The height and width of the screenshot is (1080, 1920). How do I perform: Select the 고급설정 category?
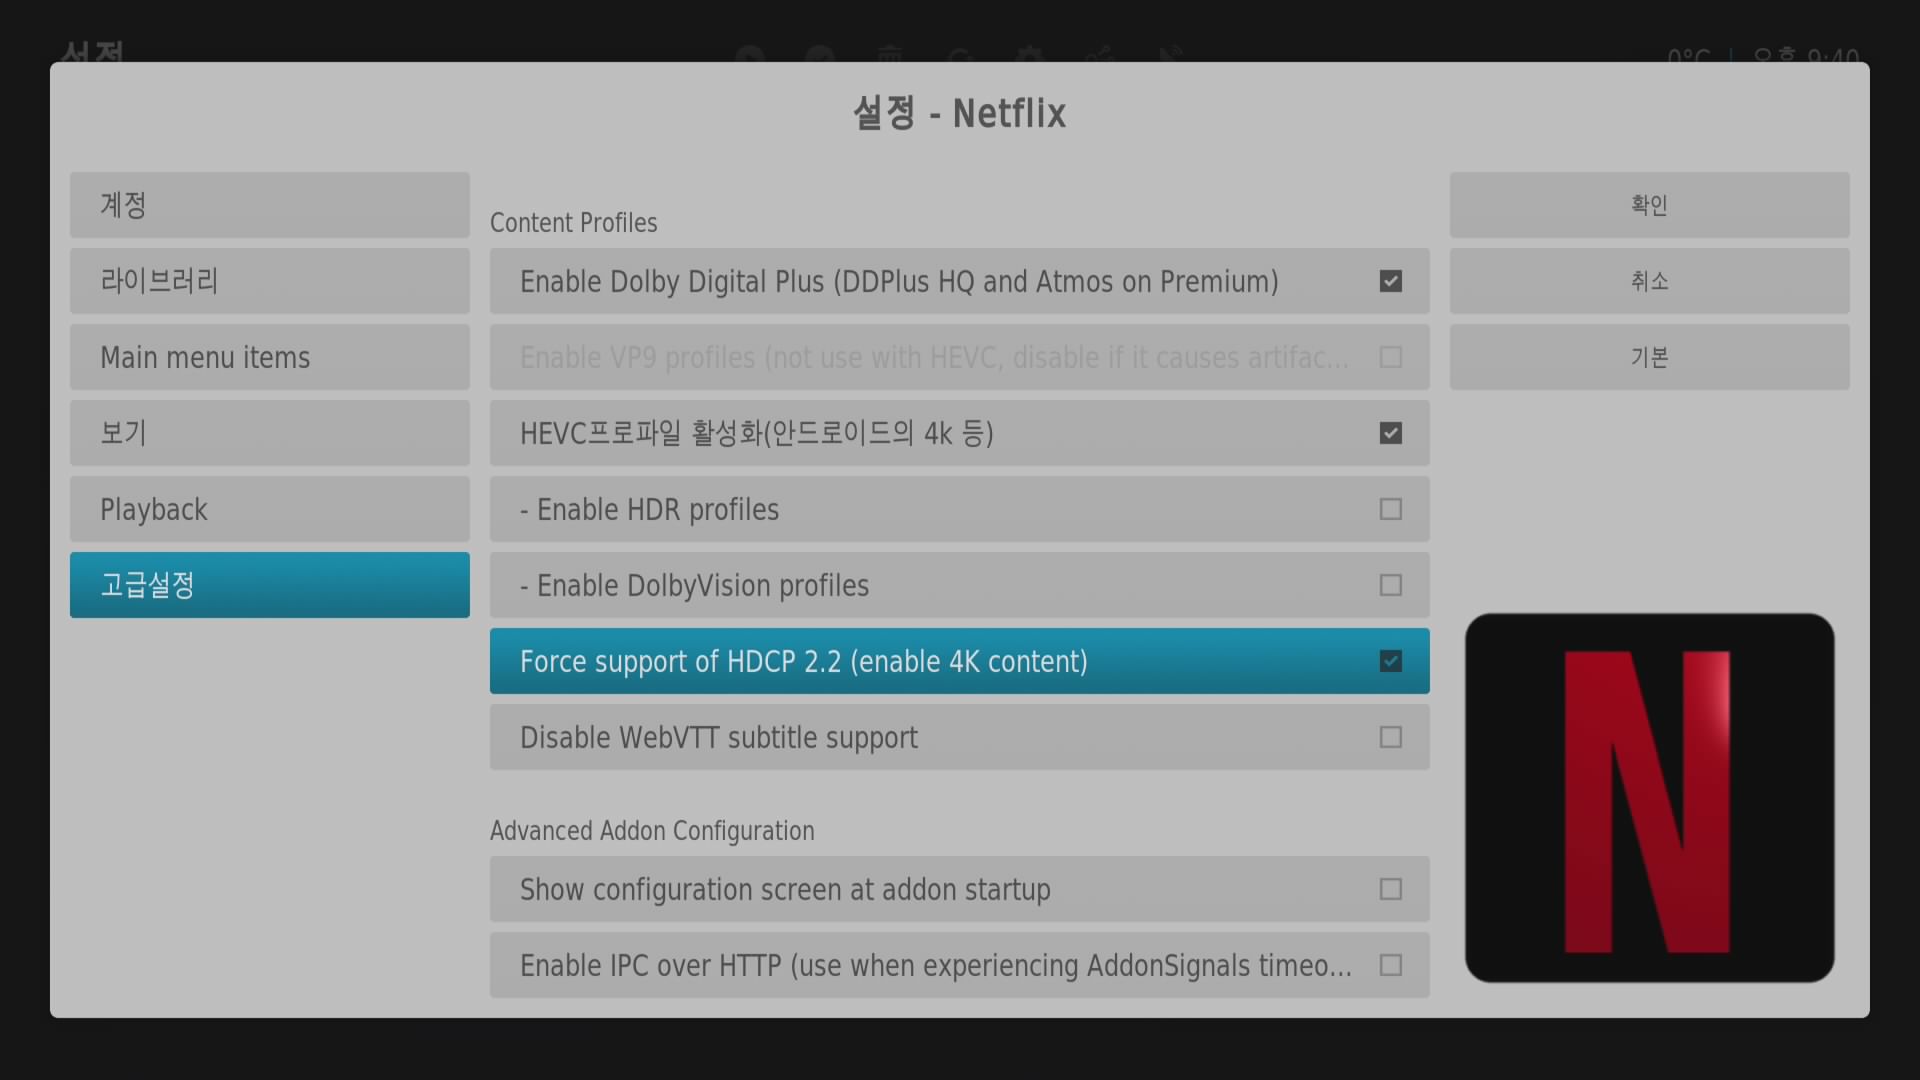pyautogui.click(x=269, y=585)
